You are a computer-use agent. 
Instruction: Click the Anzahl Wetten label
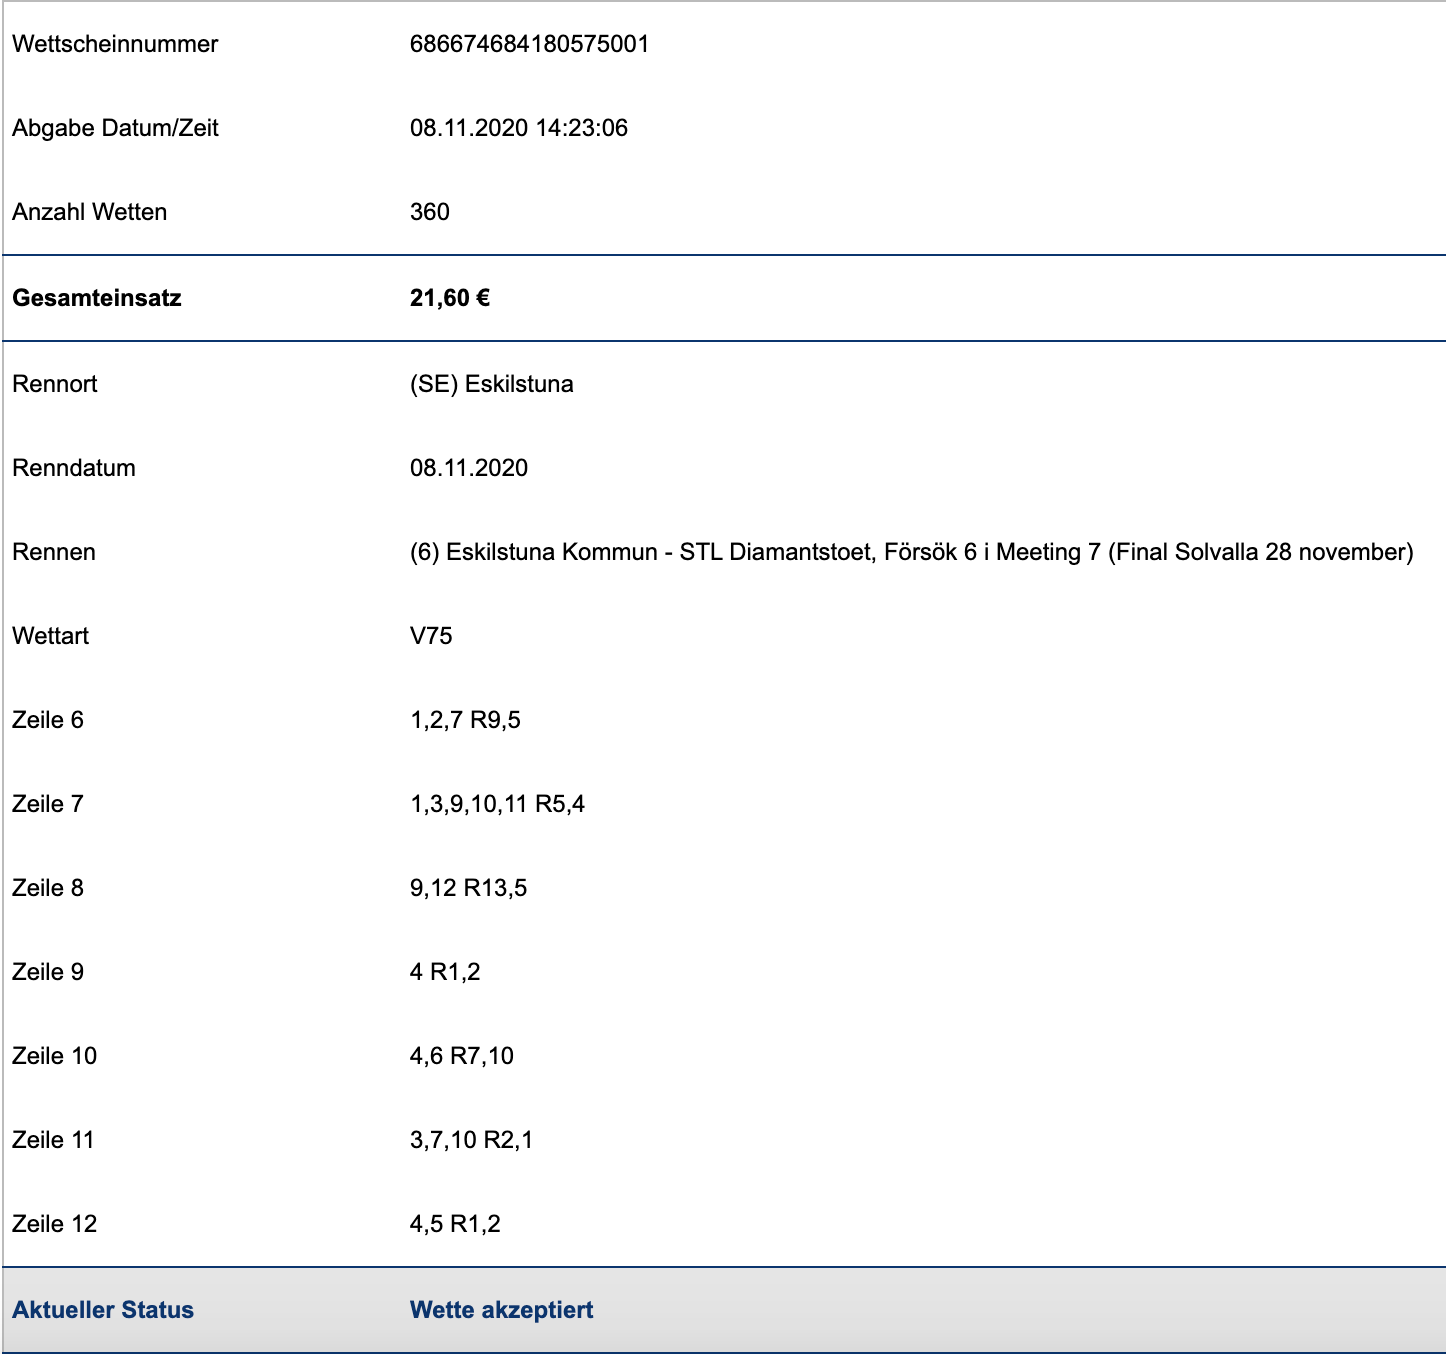(x=89, y=212)
